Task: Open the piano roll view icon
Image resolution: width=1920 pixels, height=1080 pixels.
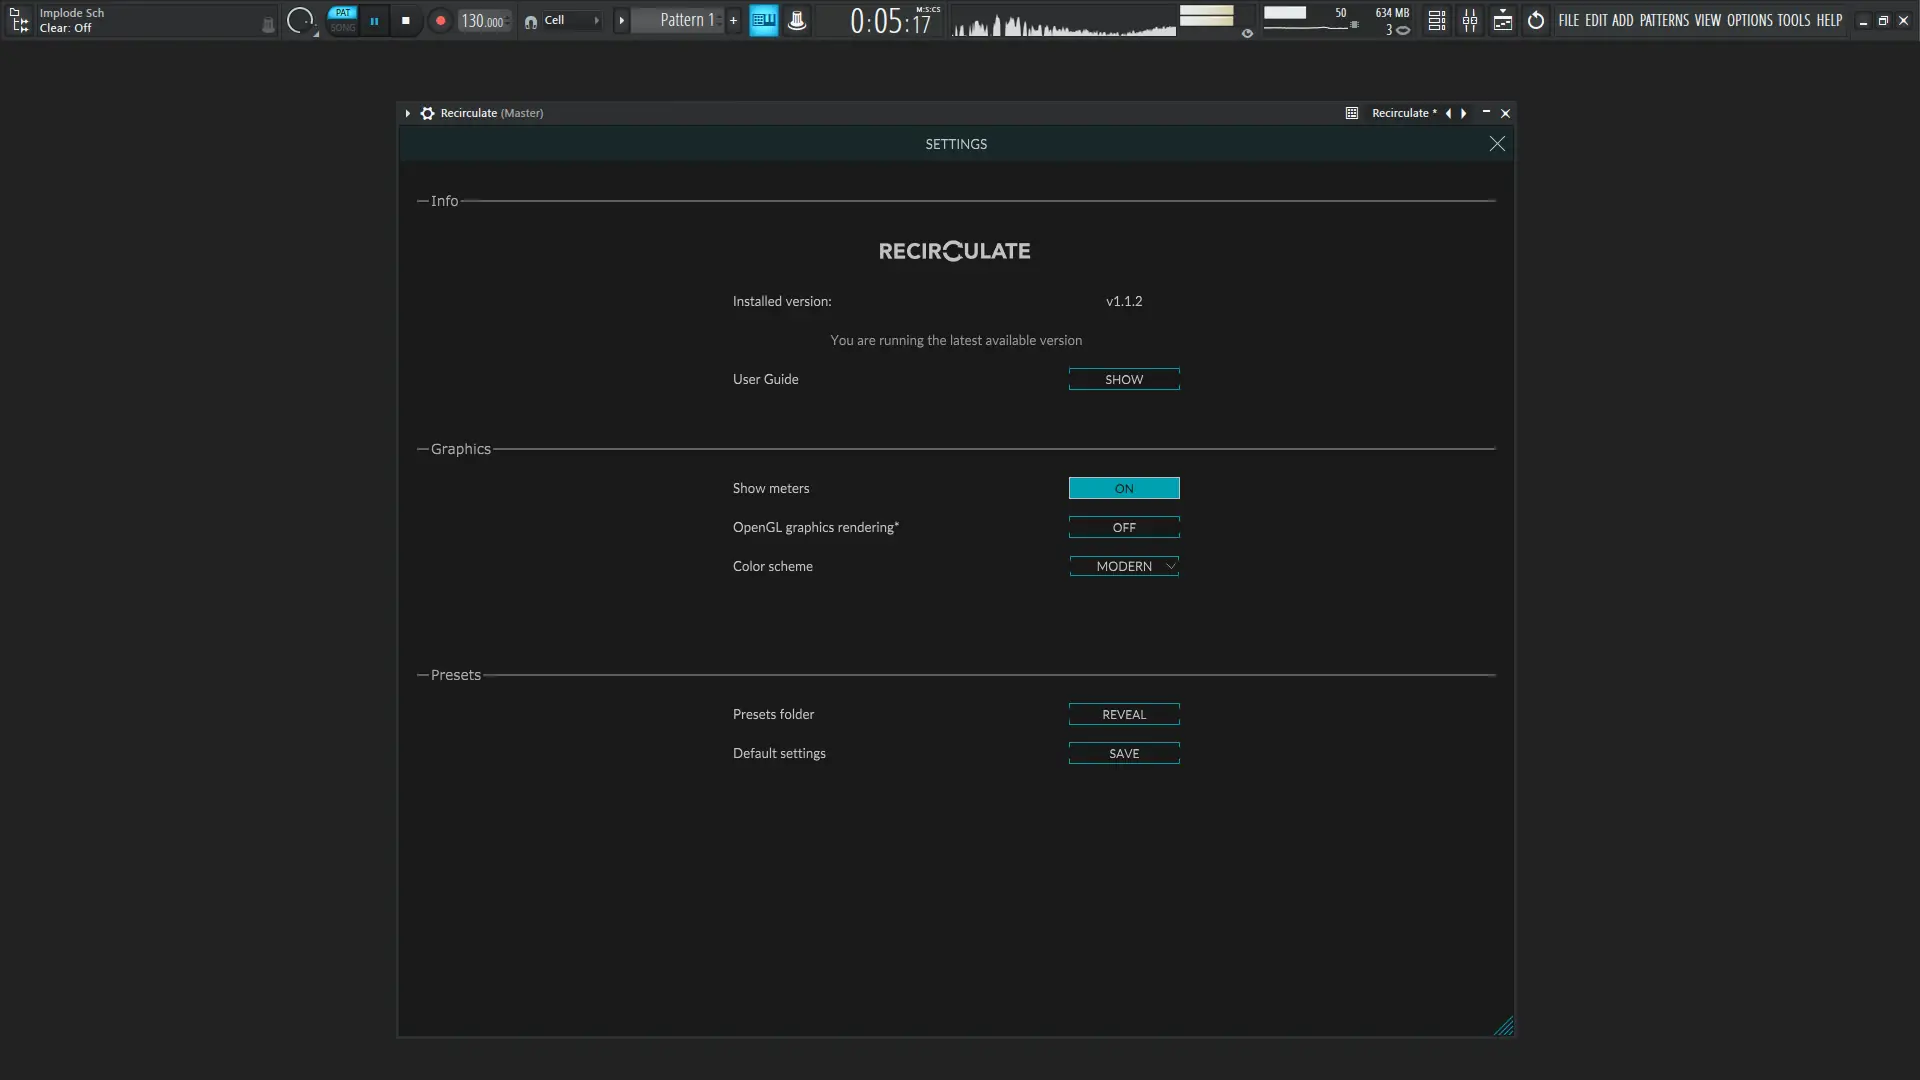Action: pos(763,20)
